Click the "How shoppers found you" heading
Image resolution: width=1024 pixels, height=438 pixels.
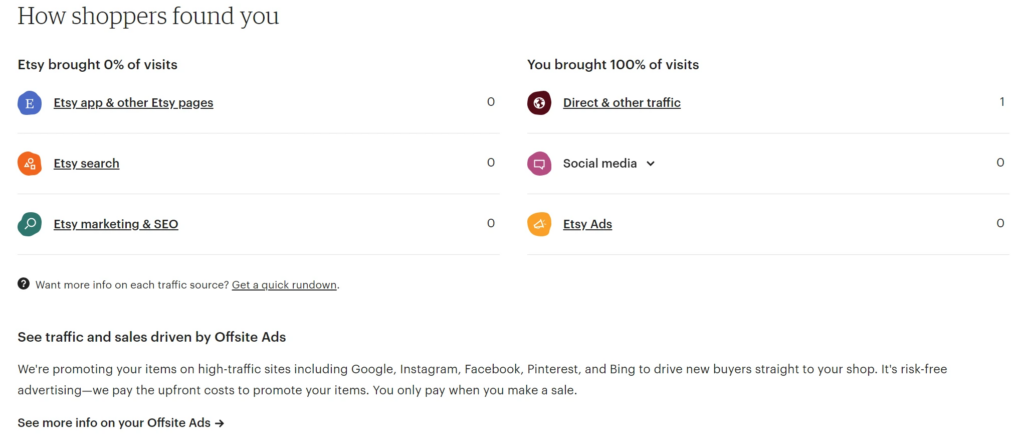[148, 16]
